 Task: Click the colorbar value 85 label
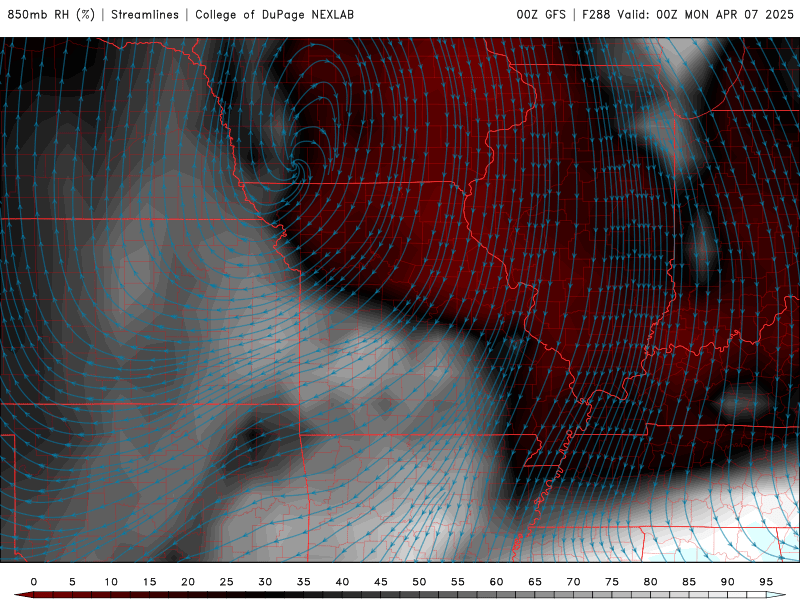(689, 582)
